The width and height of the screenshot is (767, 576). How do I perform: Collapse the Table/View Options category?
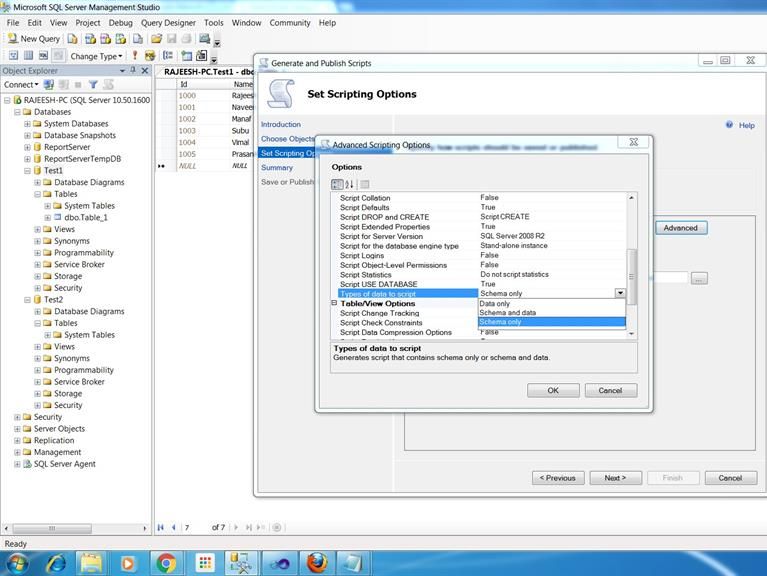pos(334,303)
